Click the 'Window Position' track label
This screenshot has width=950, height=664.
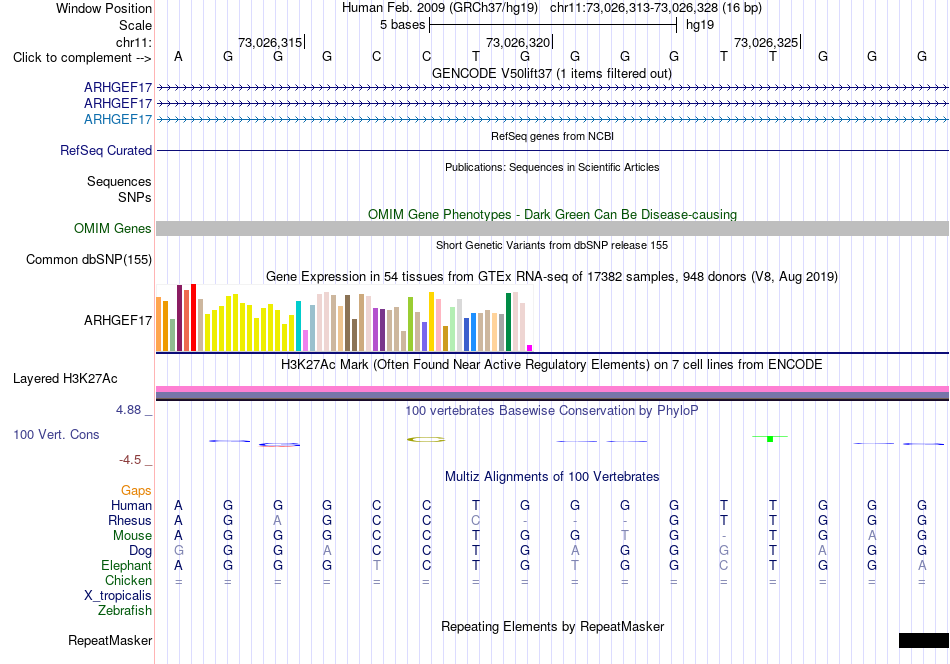click(104, 8)
